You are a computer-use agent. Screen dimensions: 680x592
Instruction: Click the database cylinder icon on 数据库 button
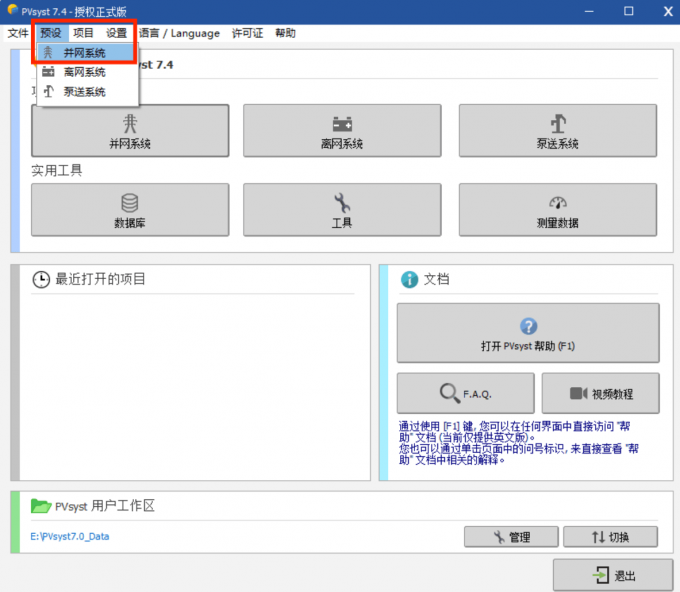(130, 203)
